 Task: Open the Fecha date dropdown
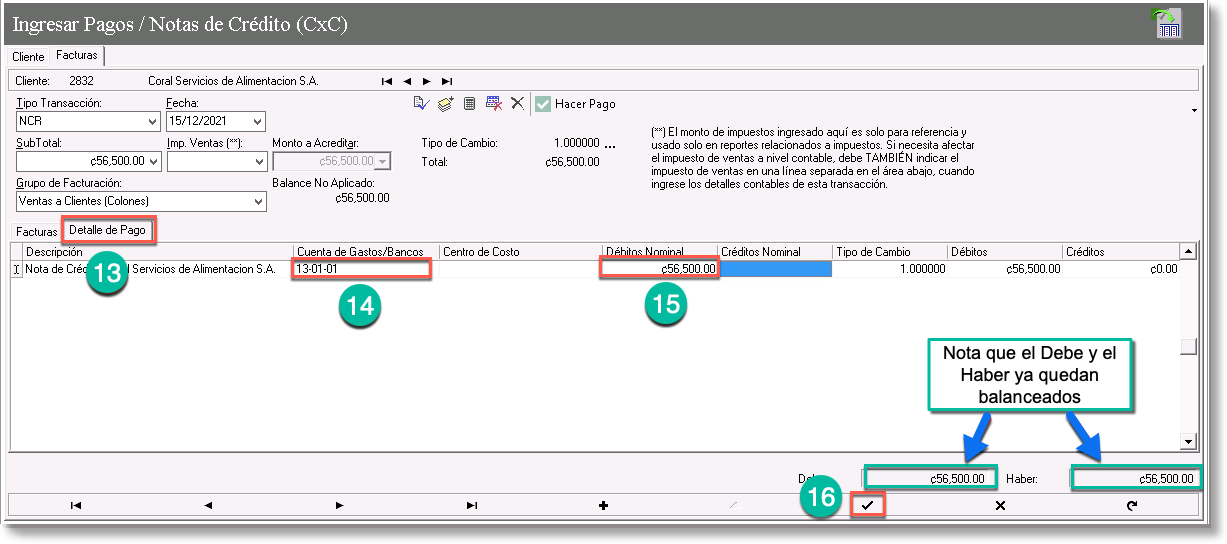tap(257, 121)
